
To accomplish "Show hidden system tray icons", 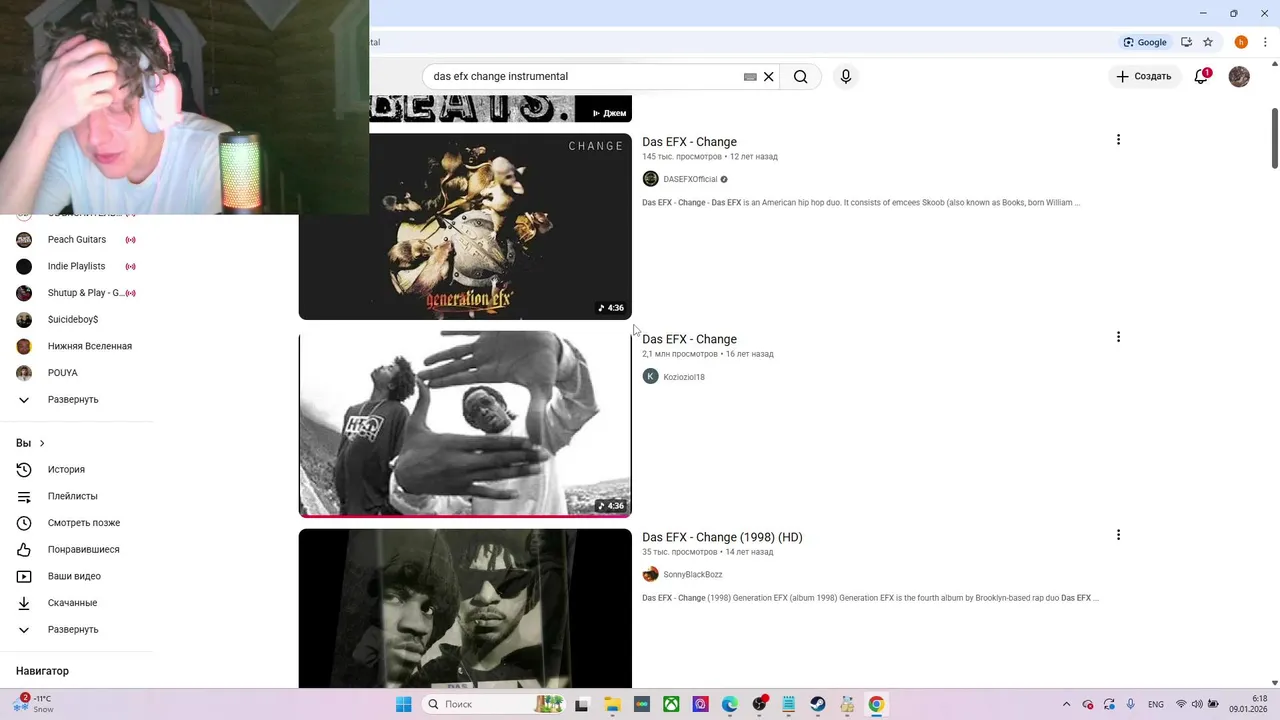I will [1066, 704].
